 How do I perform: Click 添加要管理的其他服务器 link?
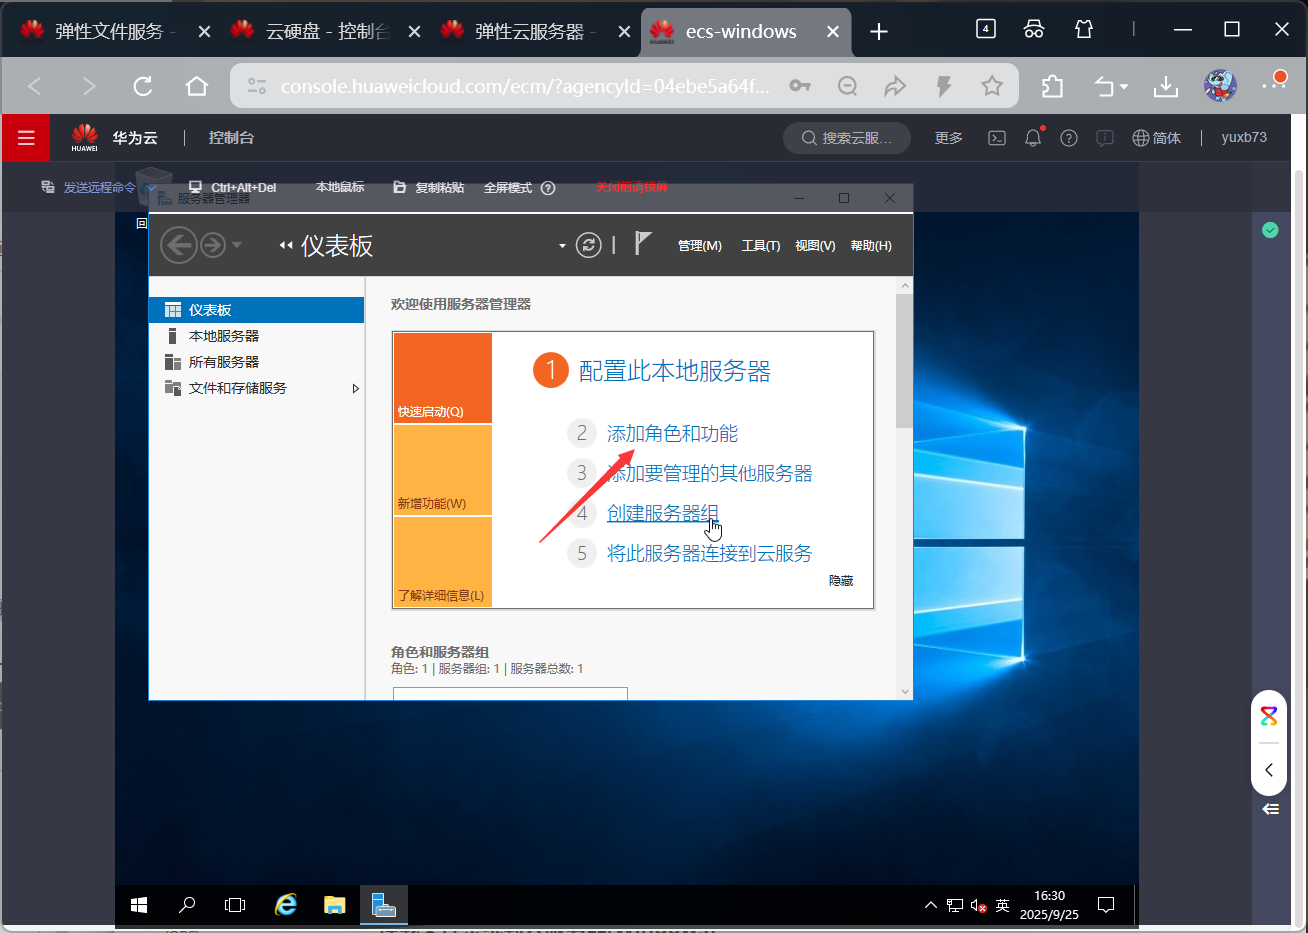point(710,473)
